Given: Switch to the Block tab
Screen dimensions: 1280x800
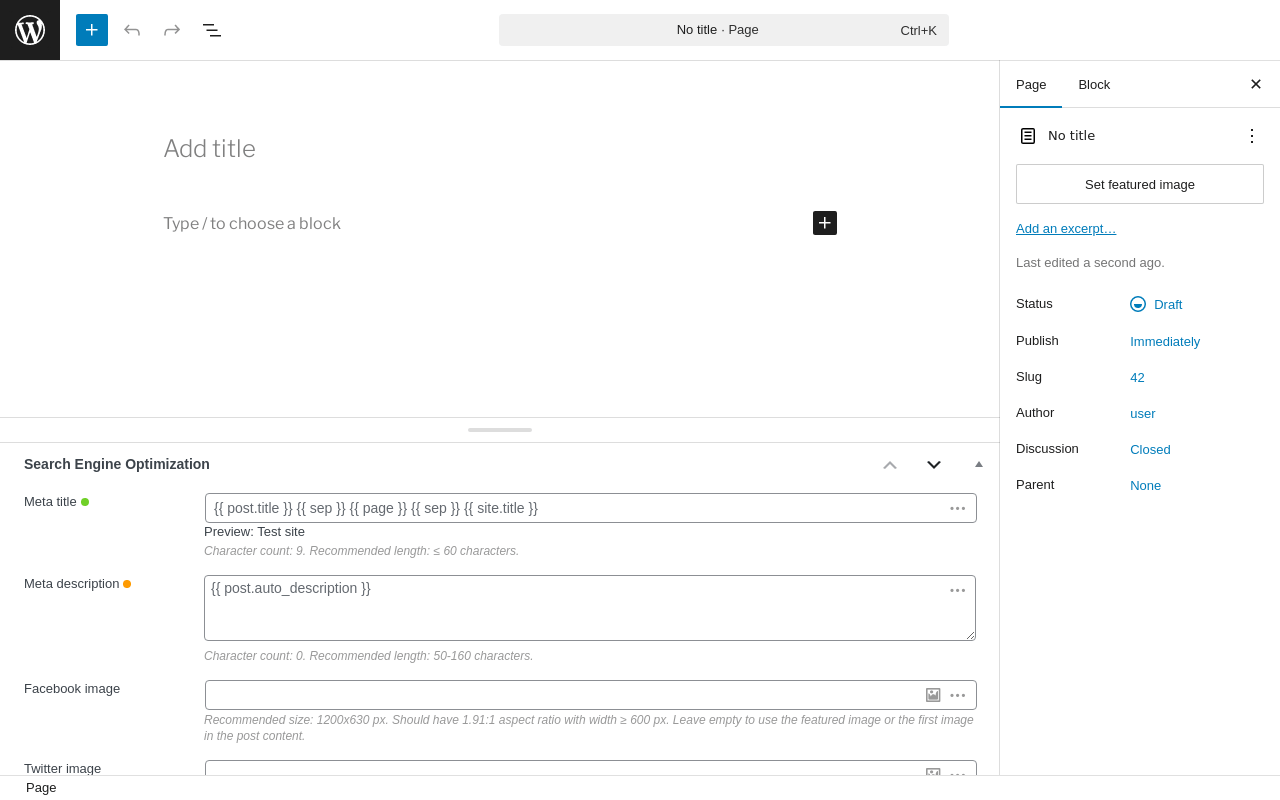Looking at the screenshot, I should pyautogui.click(x=1094, y=85).
